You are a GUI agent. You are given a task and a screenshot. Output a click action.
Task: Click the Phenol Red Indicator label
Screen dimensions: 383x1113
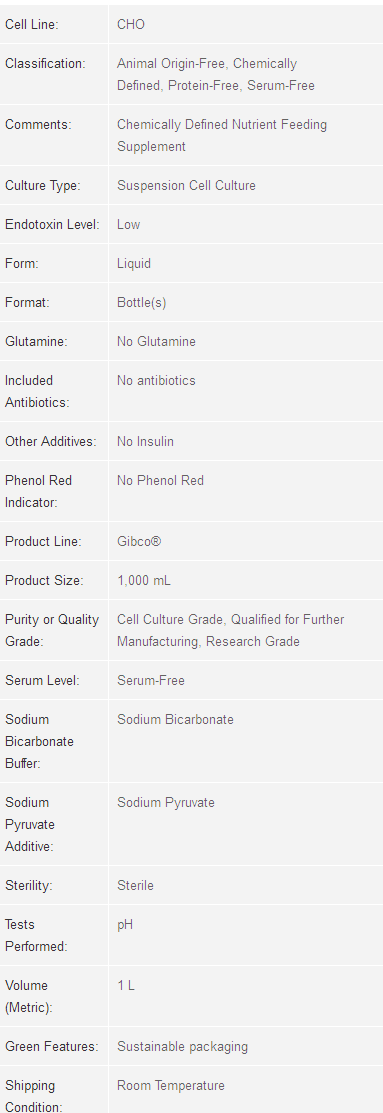pos(38,491)
